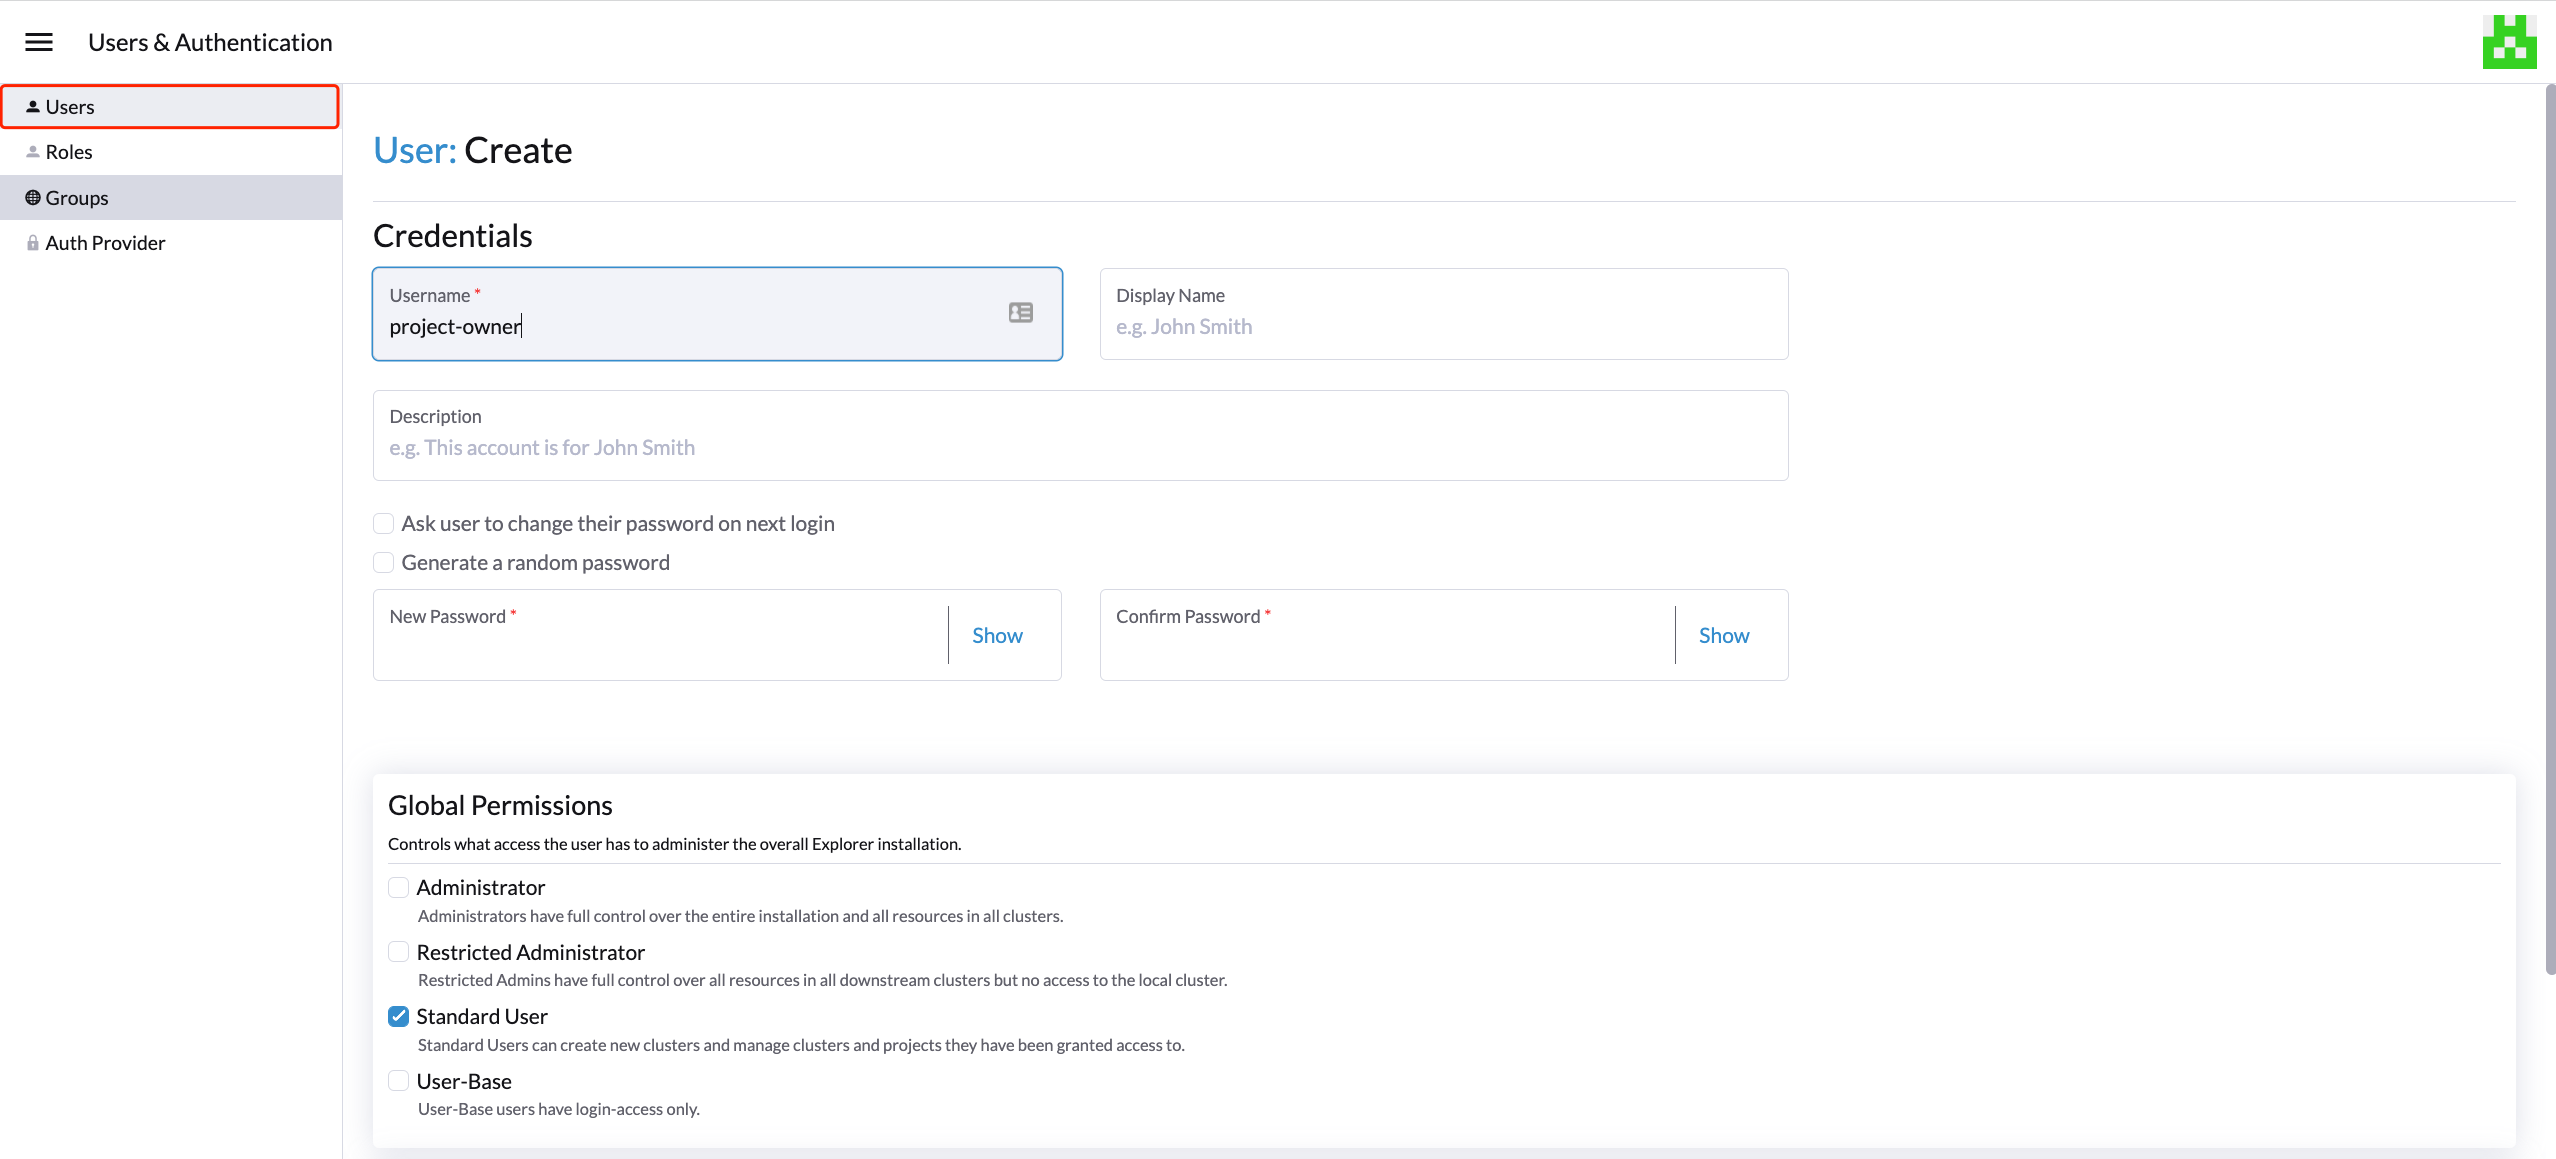Click Show button for New Password

(998, 636)
